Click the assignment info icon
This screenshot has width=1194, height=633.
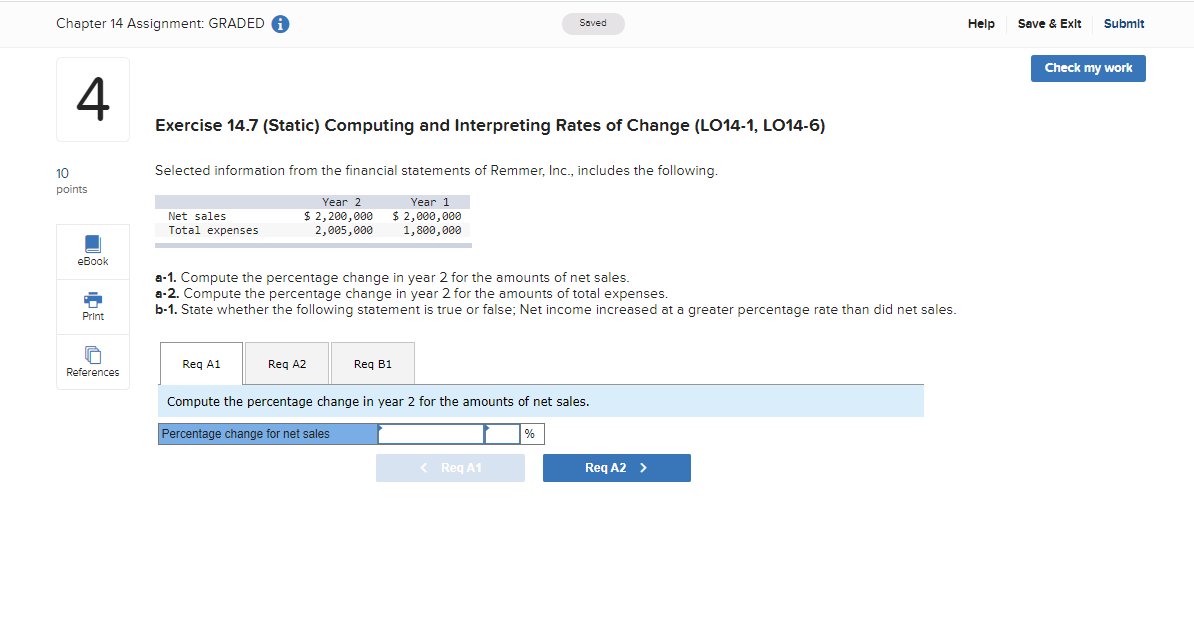click(x=280, y=23)
